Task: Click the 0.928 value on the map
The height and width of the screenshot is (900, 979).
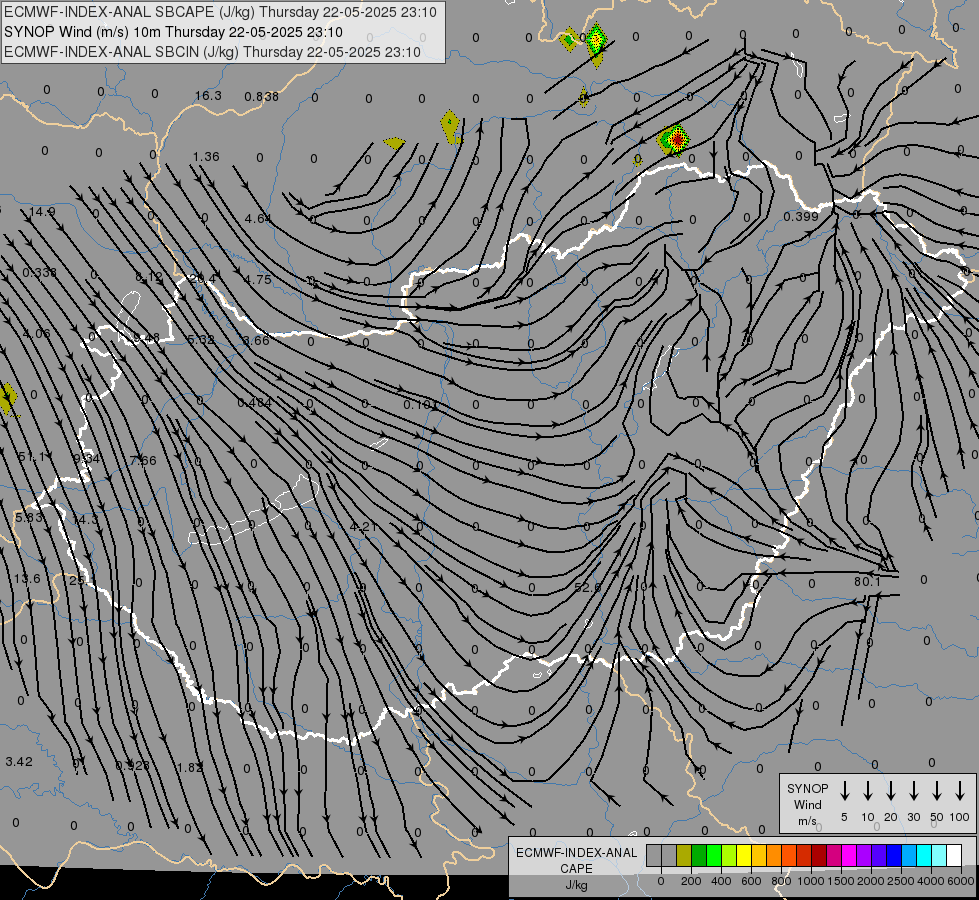Action: pyautogui.click(x=132, y=765)
